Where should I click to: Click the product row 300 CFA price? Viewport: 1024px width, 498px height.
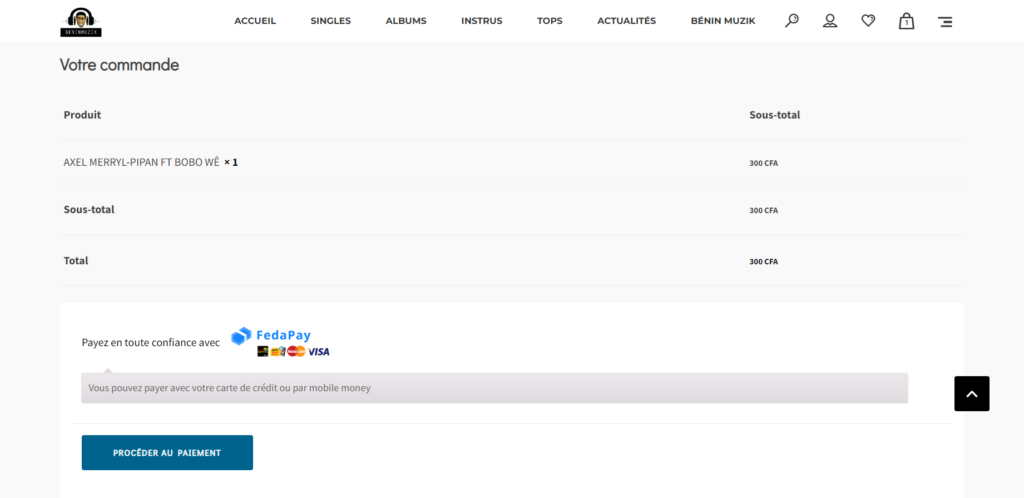pos(763,163)
